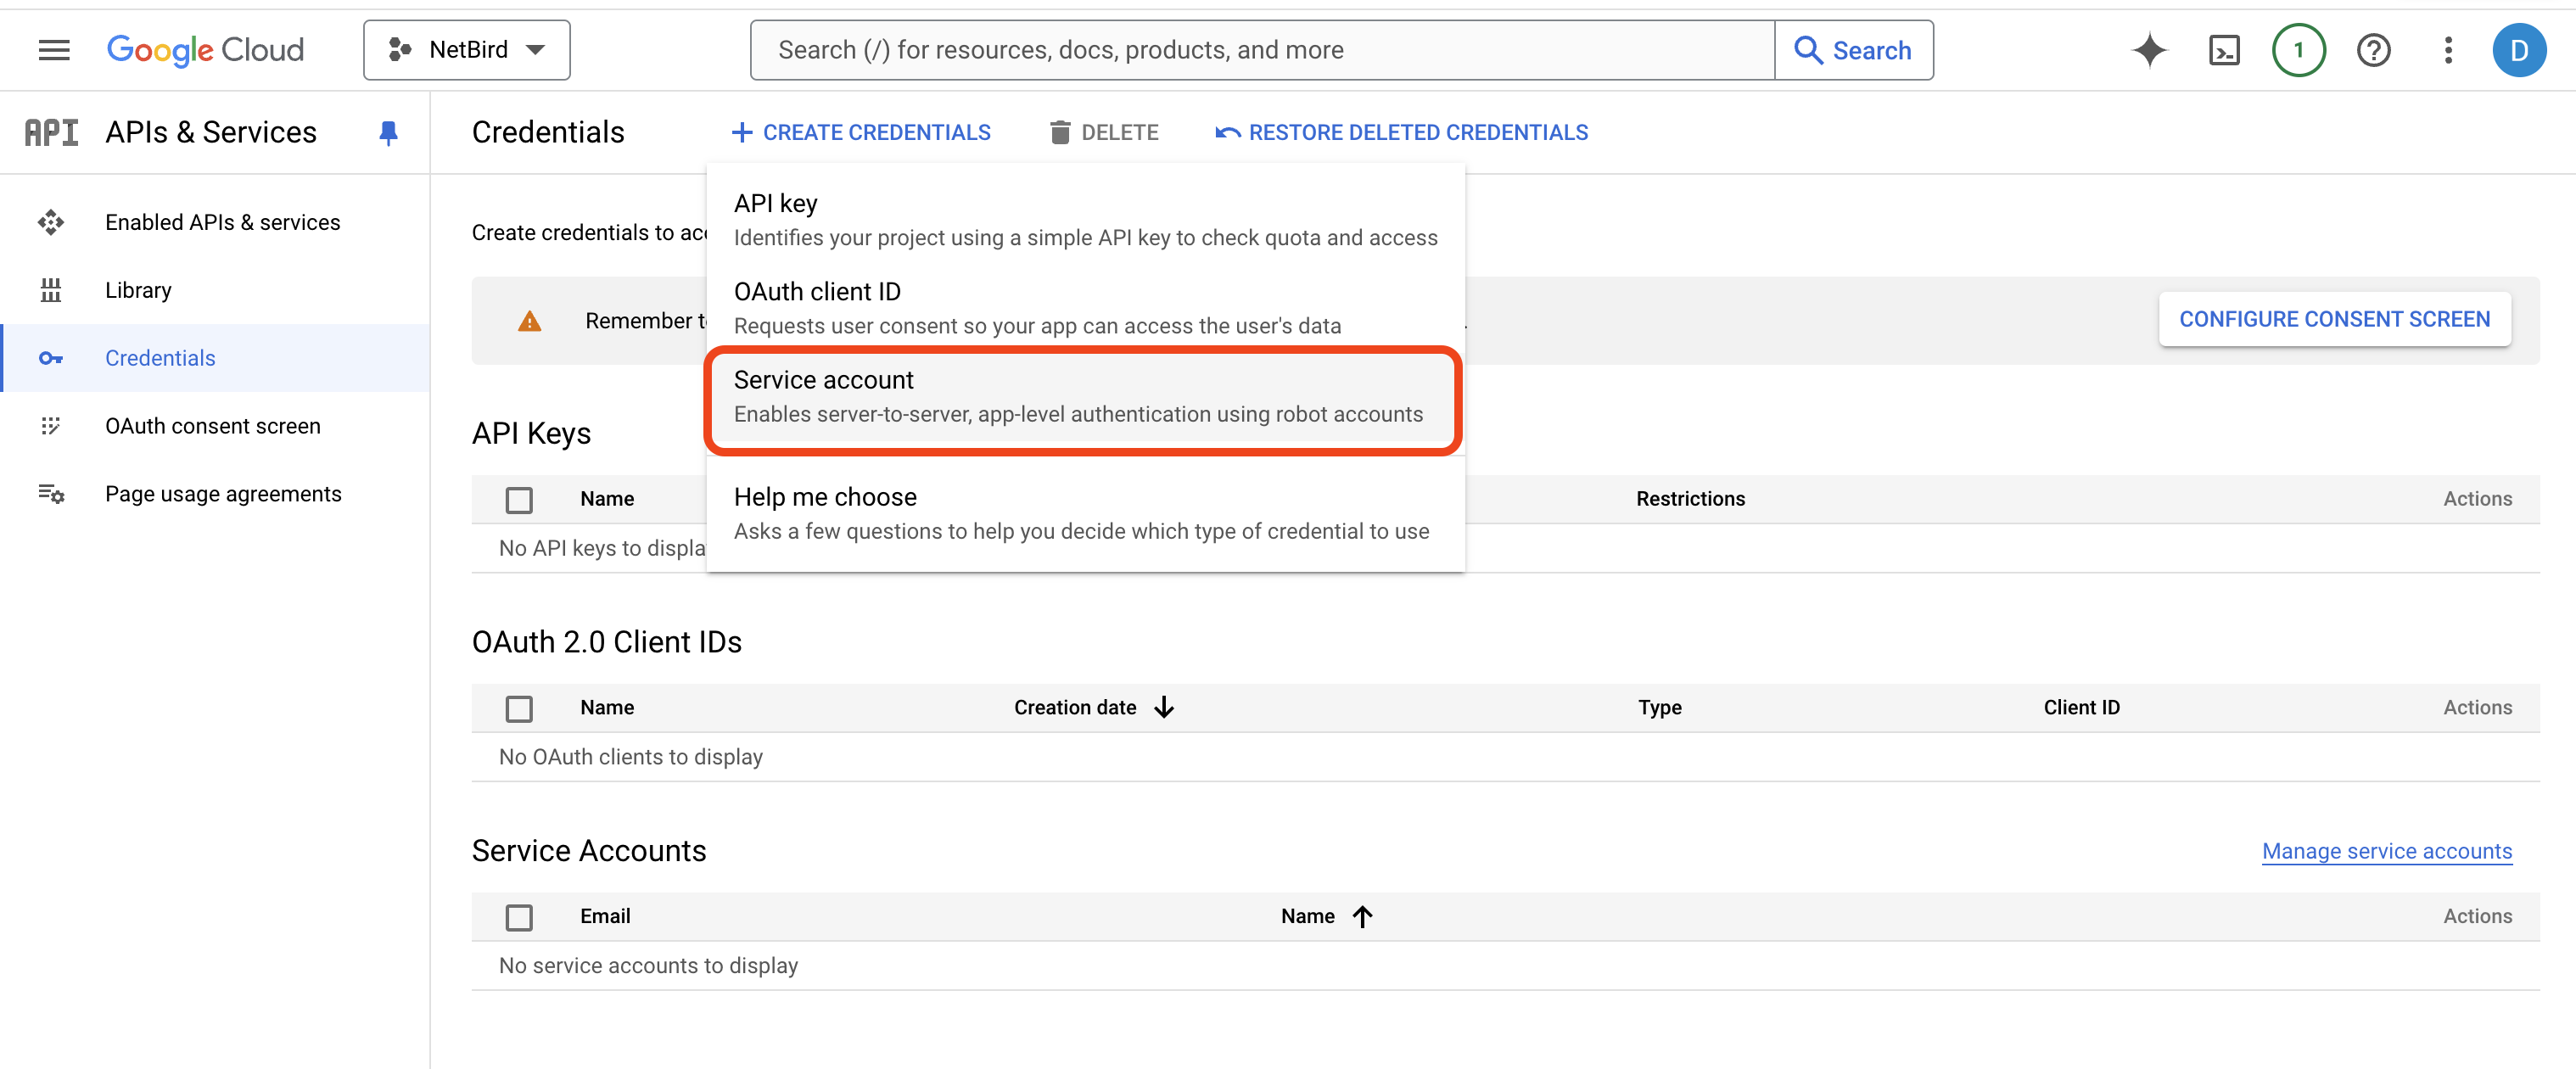The height and width of the screenshot is (1069, 2576).
Task: Select all service accounts checkbox
Action: (x=519, y=916)
